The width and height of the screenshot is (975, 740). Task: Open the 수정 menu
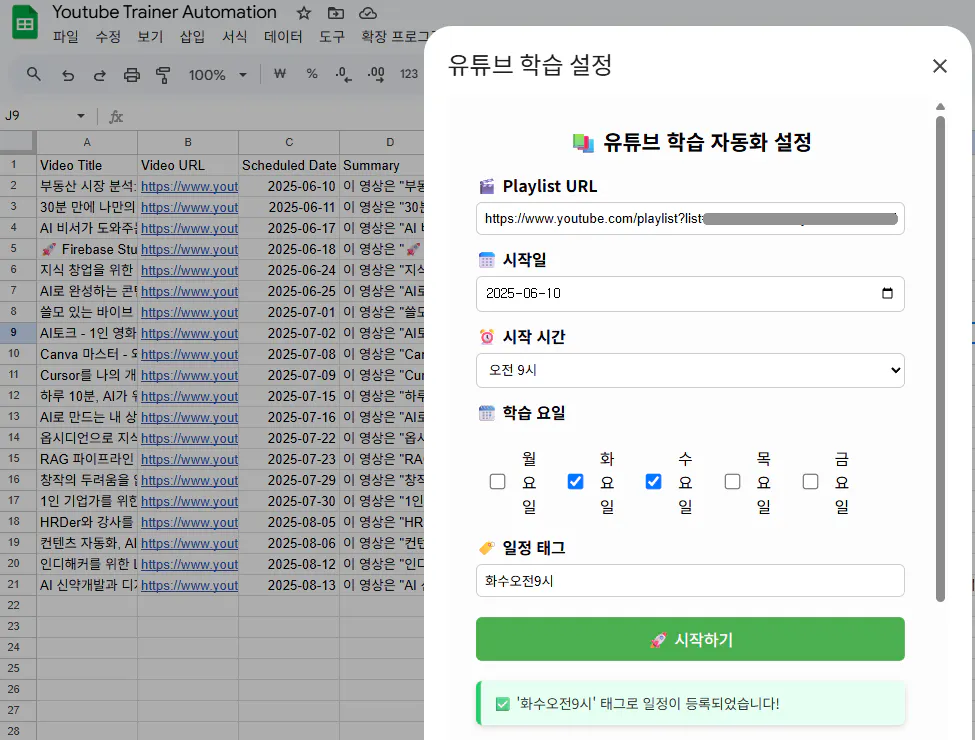point(108,37)
